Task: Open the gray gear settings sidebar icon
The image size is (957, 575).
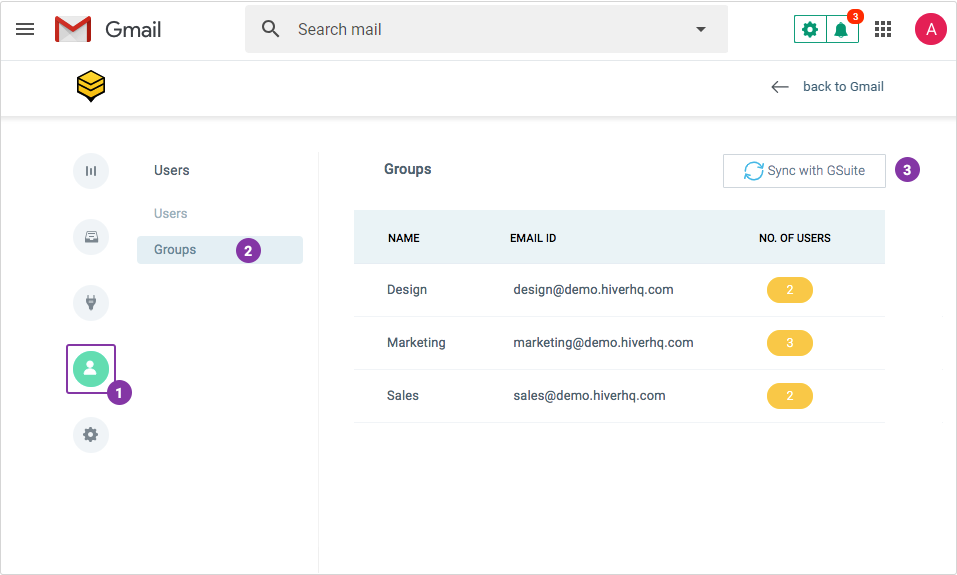Action: (91, 435)
